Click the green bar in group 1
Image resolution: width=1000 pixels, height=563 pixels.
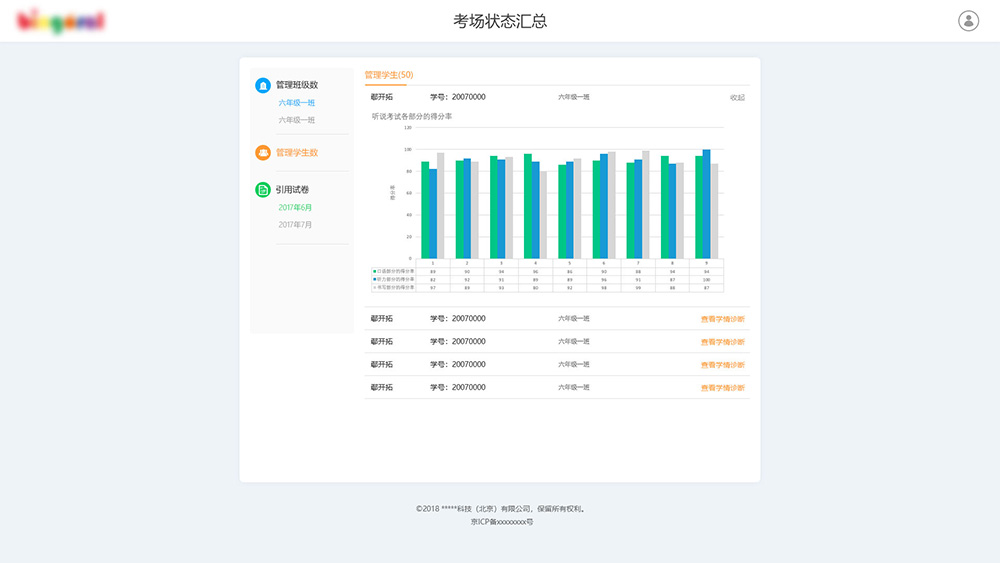pyautogui.click(x=425, y=210)
